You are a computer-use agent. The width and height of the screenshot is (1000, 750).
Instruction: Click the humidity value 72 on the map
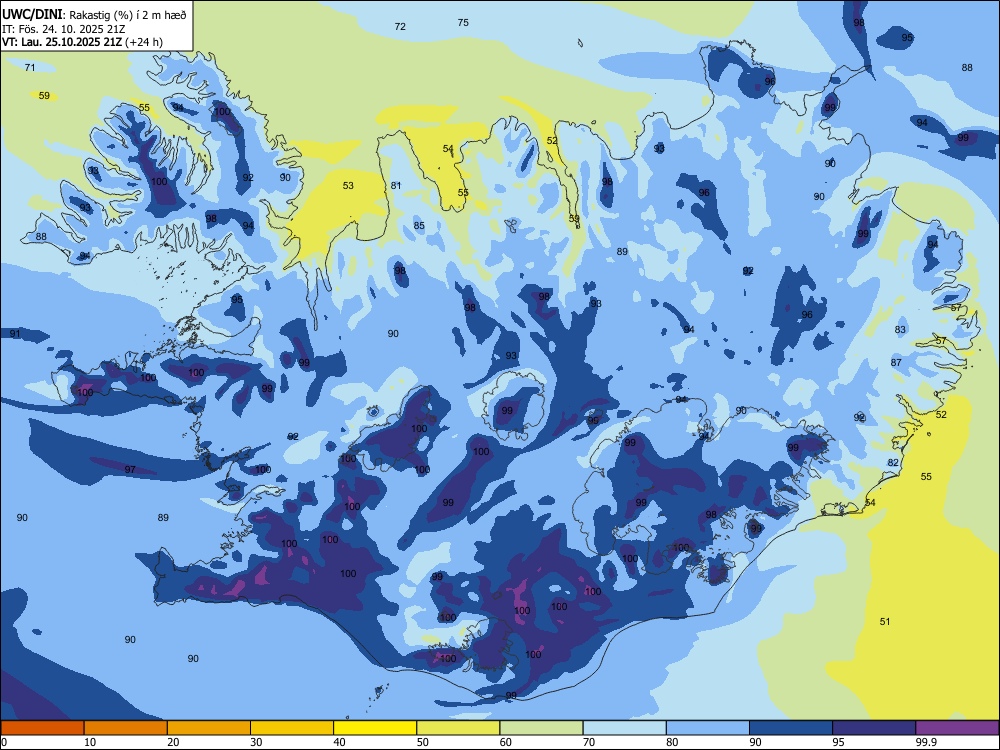point(400,26)
